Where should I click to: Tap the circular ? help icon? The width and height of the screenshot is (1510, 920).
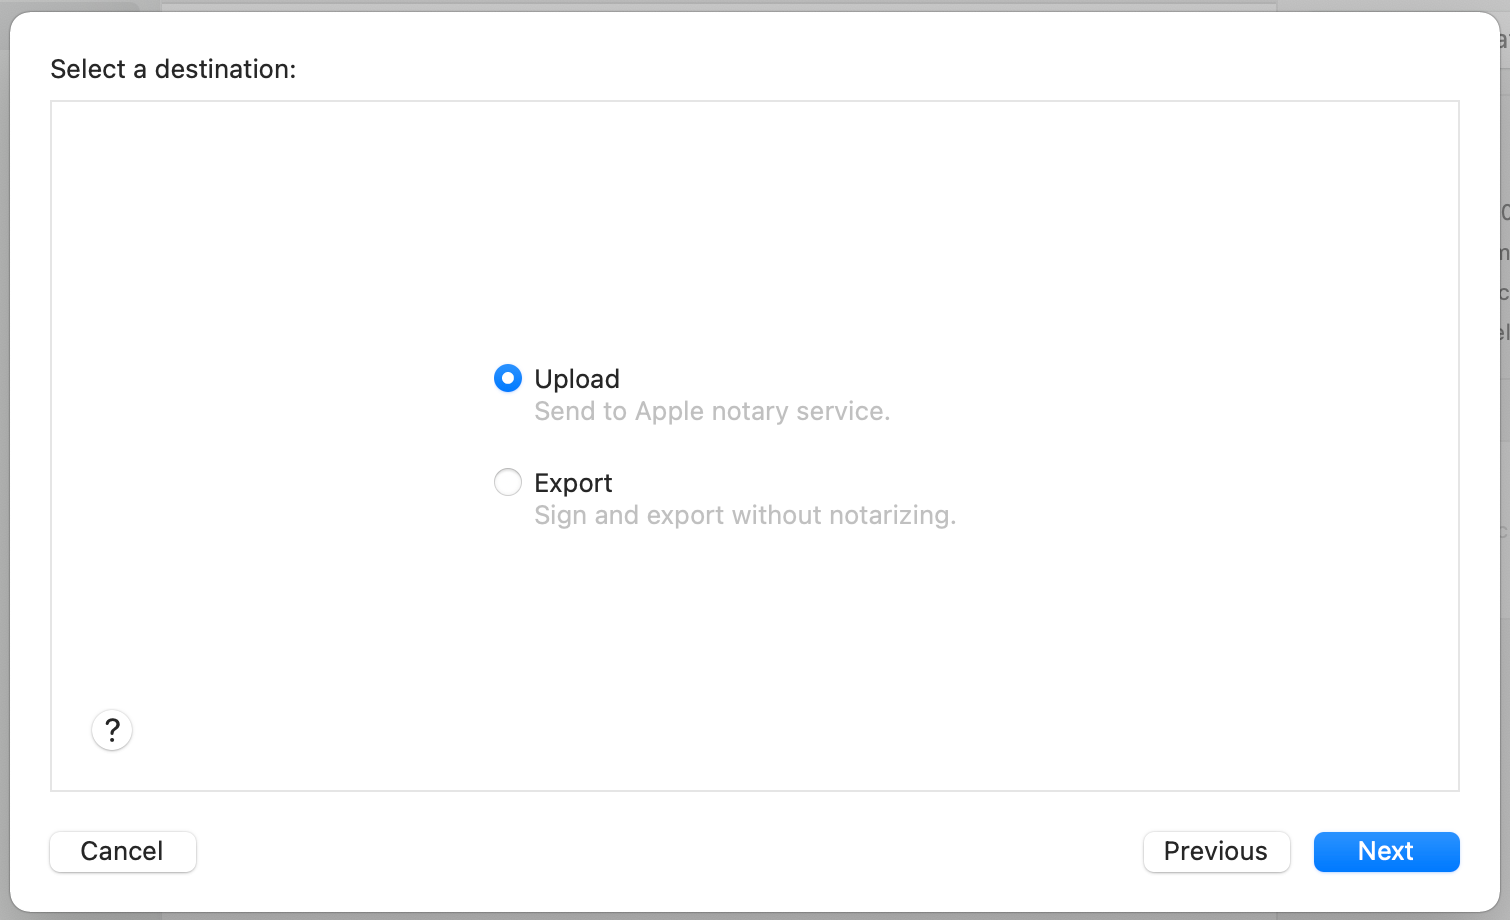[x=112, y=730]
